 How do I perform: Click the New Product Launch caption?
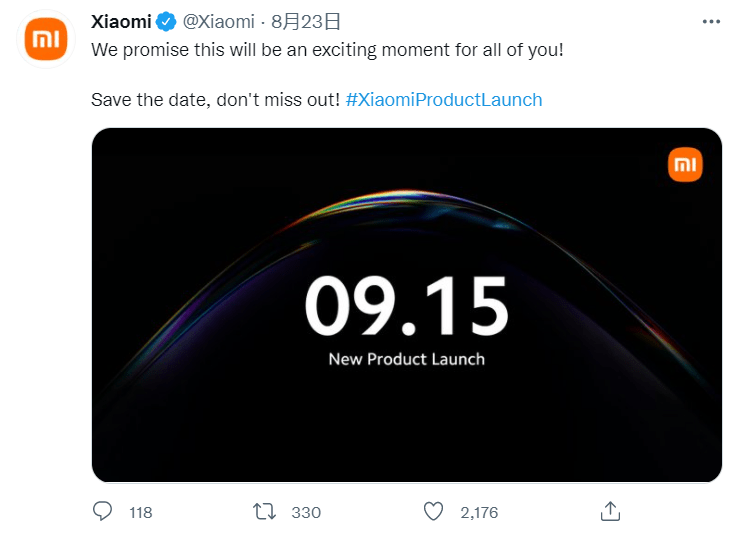click(x=406, y=359)
